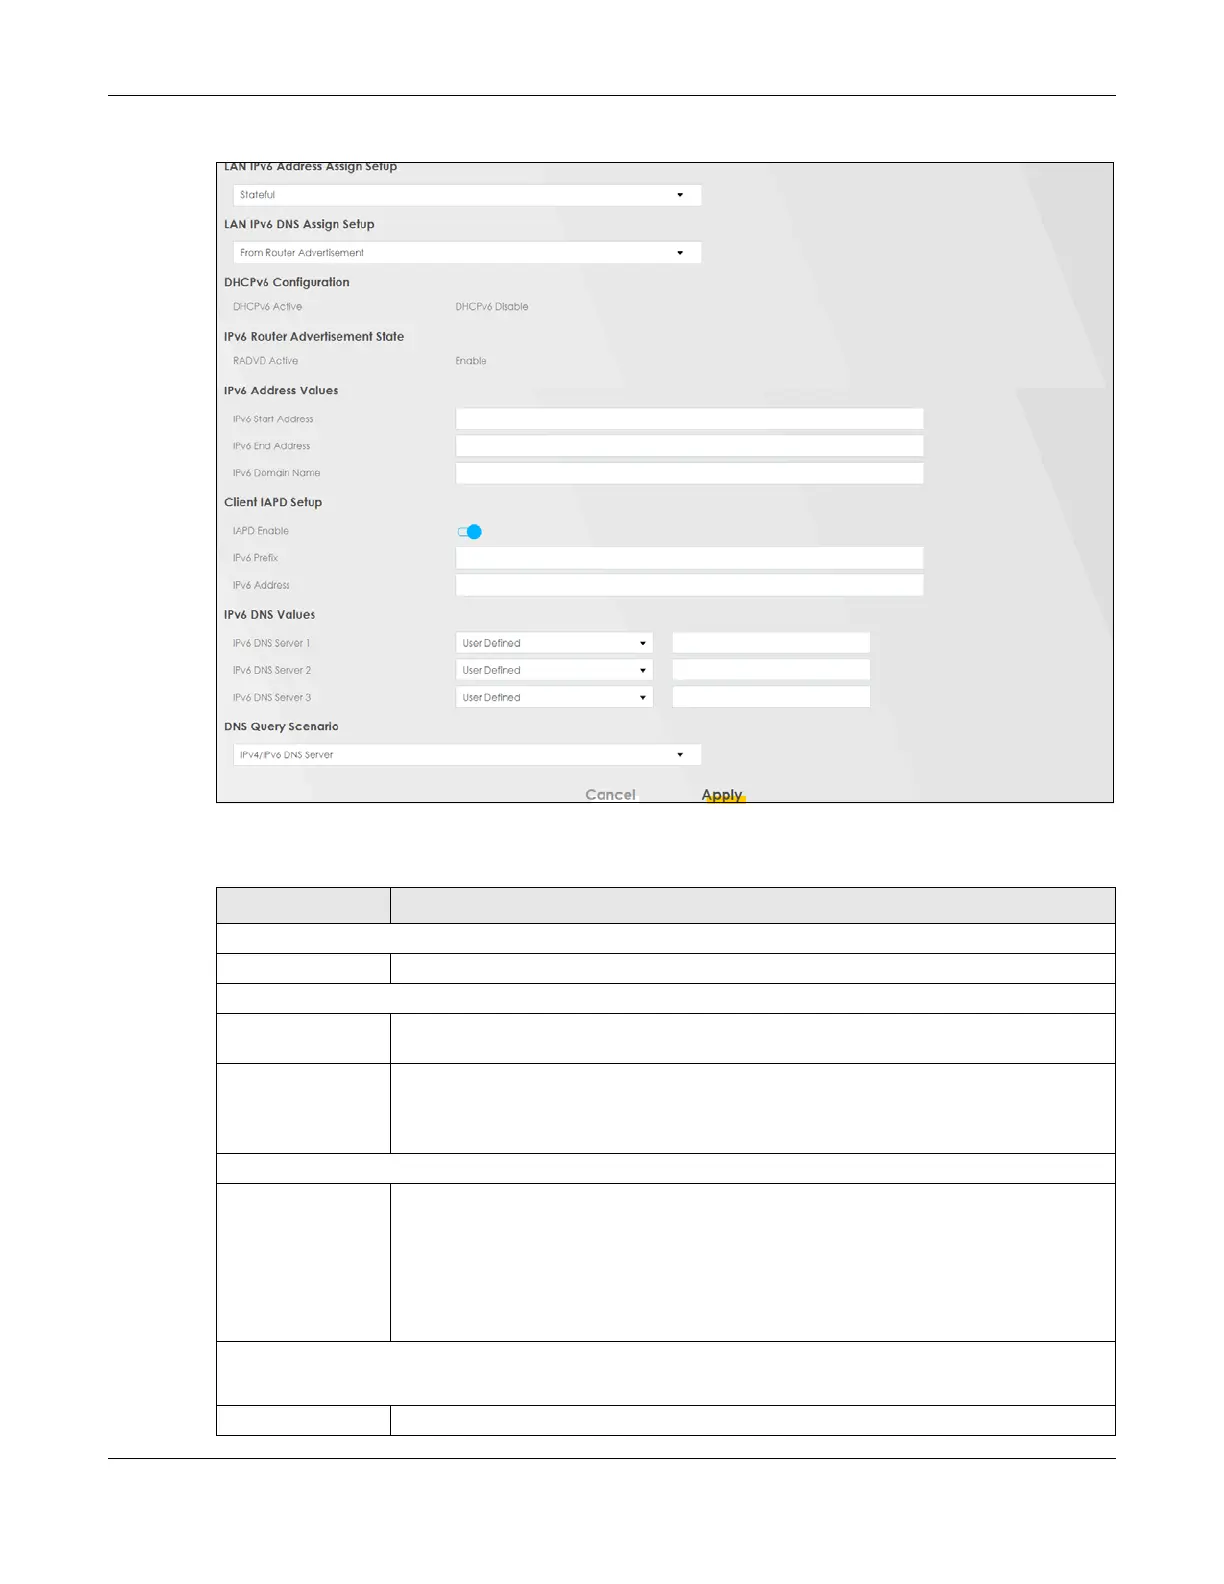The height and width of the screenshot is (1584, 1224).
Task: Open the DNS Query Scenario dropdown
Action: coord(467,755)
